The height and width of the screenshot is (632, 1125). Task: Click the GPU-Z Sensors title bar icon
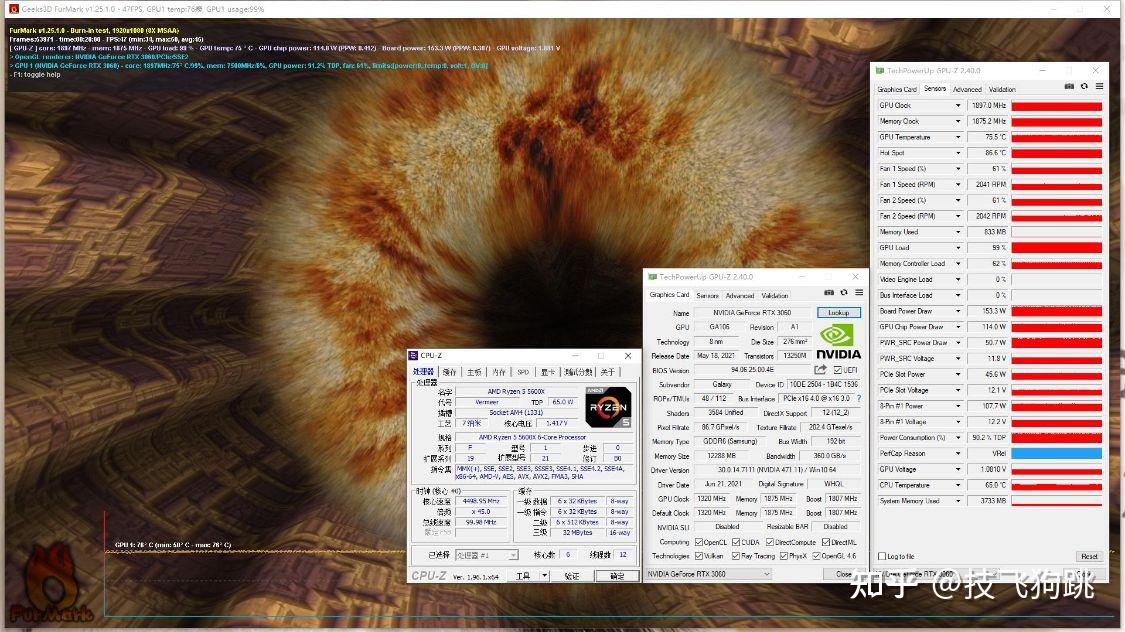click(x=880, y=70)
